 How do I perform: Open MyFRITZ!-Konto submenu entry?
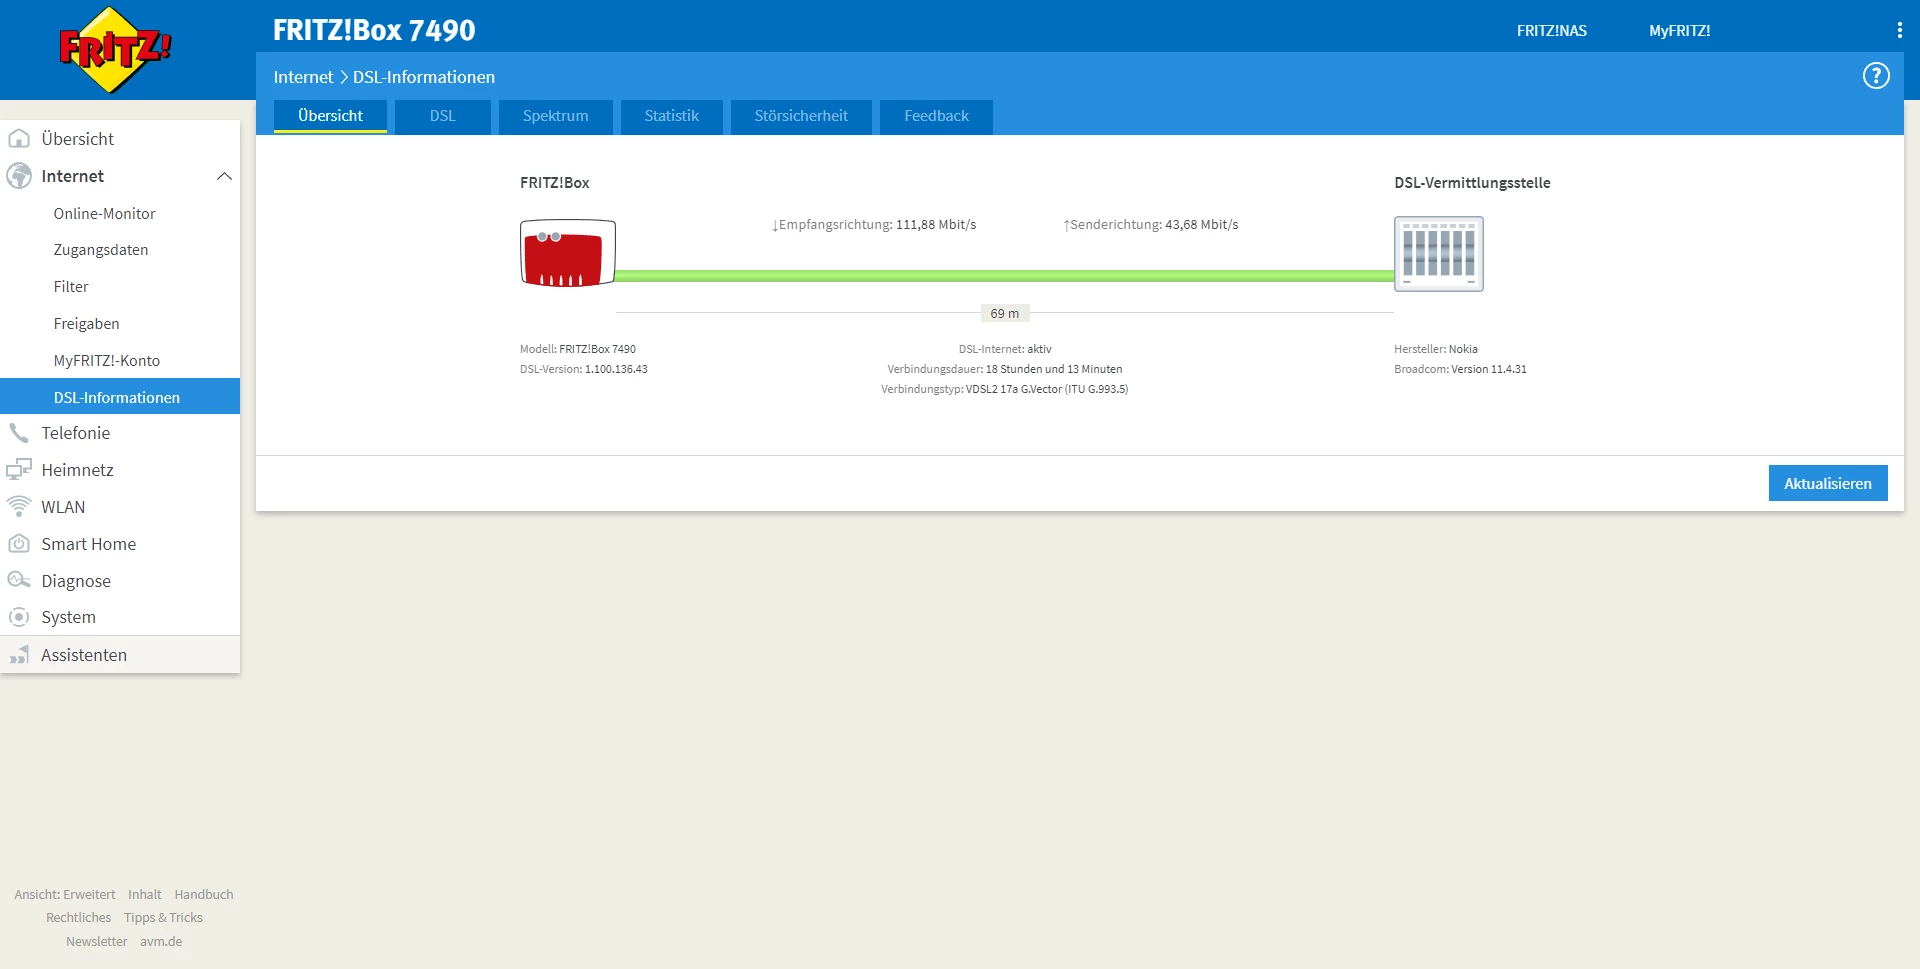tap(120, 361)
